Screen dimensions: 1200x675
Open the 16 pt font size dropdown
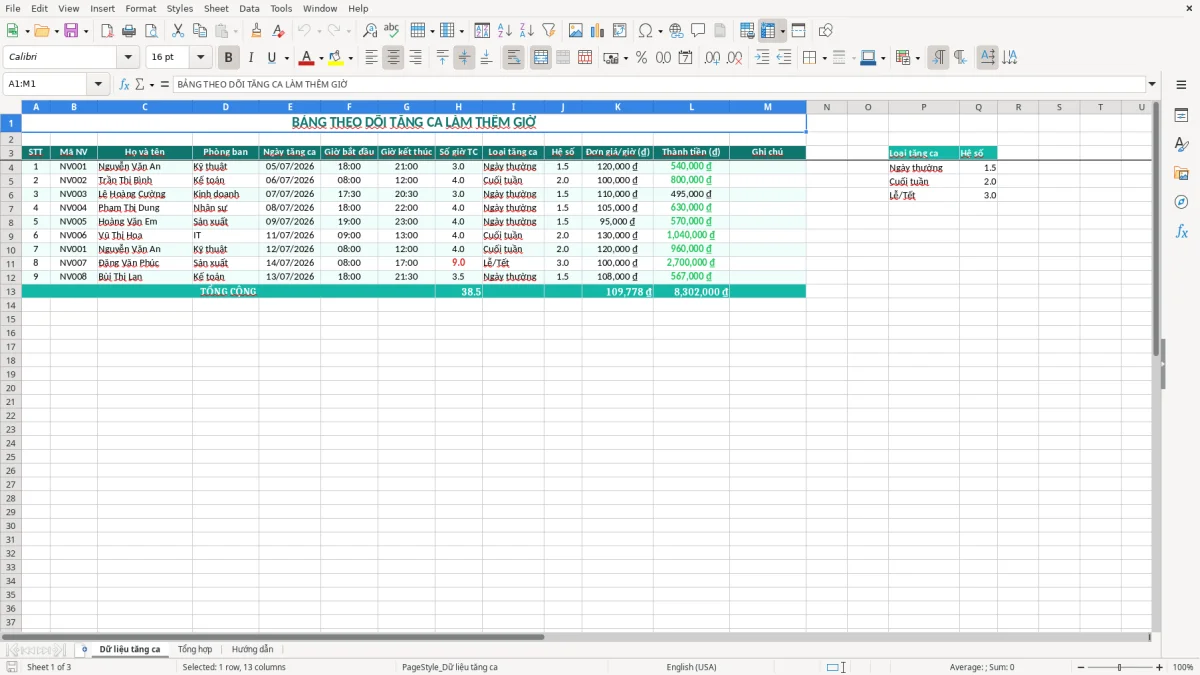pyautogui.click(x=201, y=58)
